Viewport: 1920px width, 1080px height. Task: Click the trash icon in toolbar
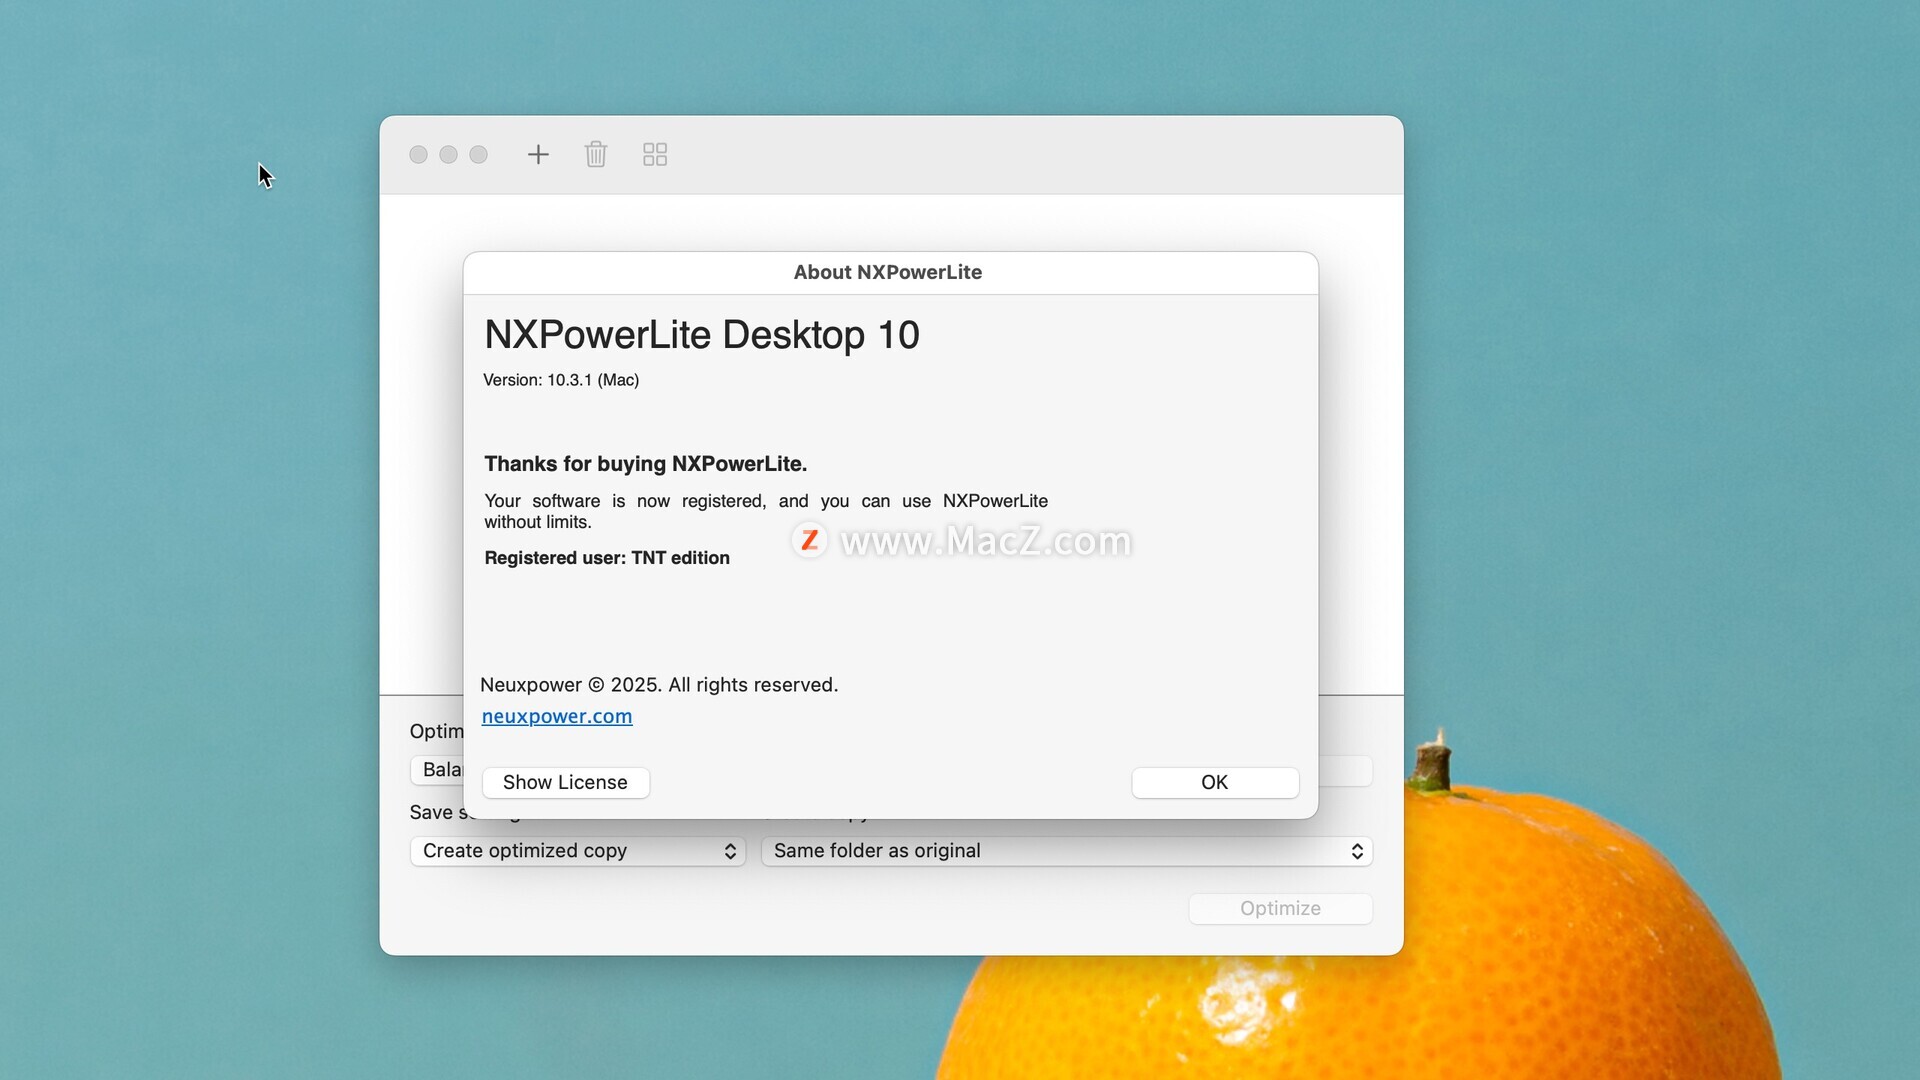(x=596, y=154)
